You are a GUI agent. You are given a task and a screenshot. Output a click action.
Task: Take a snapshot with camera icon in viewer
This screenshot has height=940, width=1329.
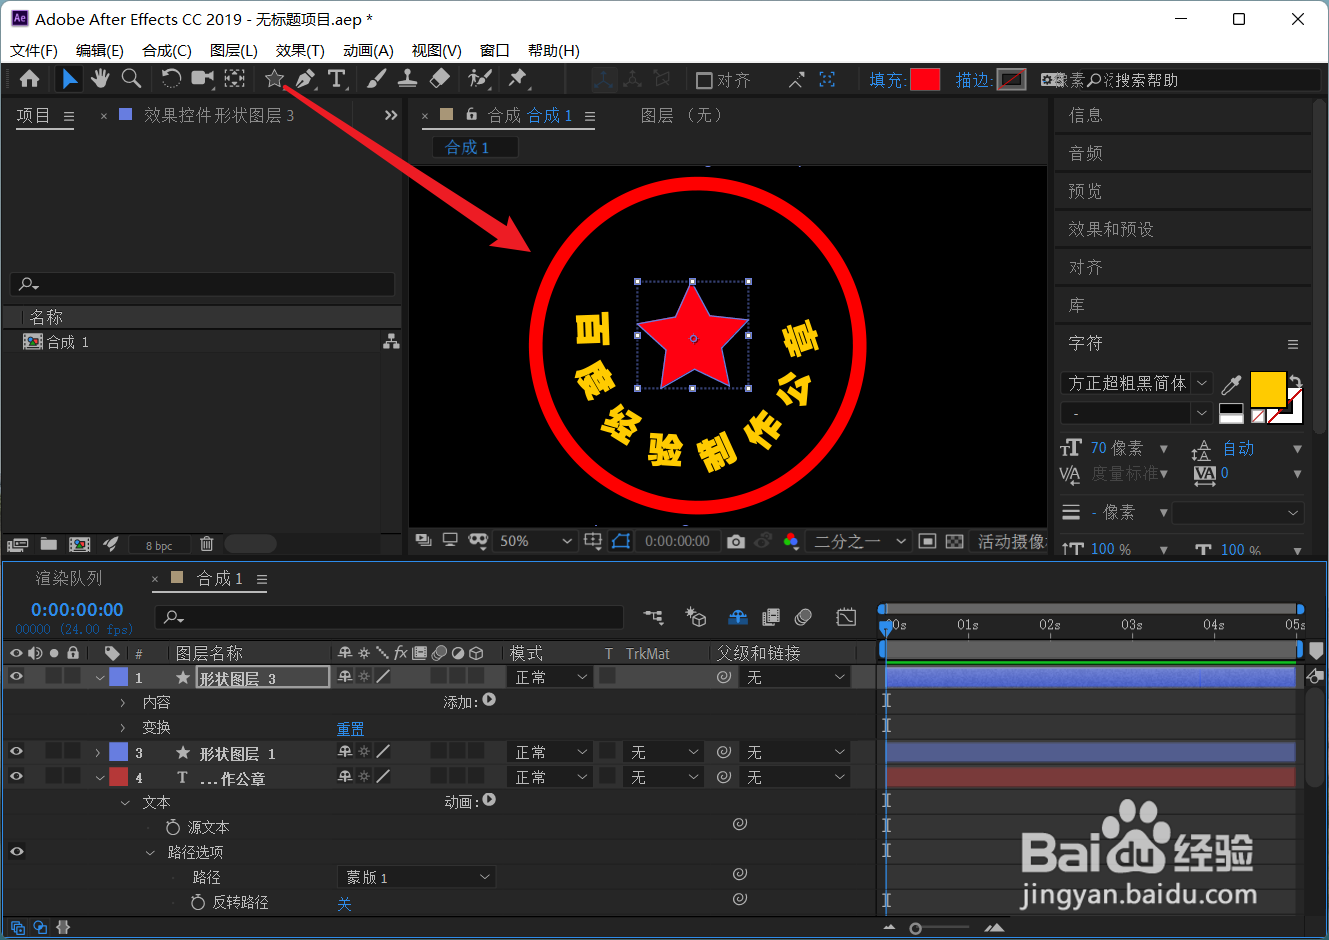(736, 541)
